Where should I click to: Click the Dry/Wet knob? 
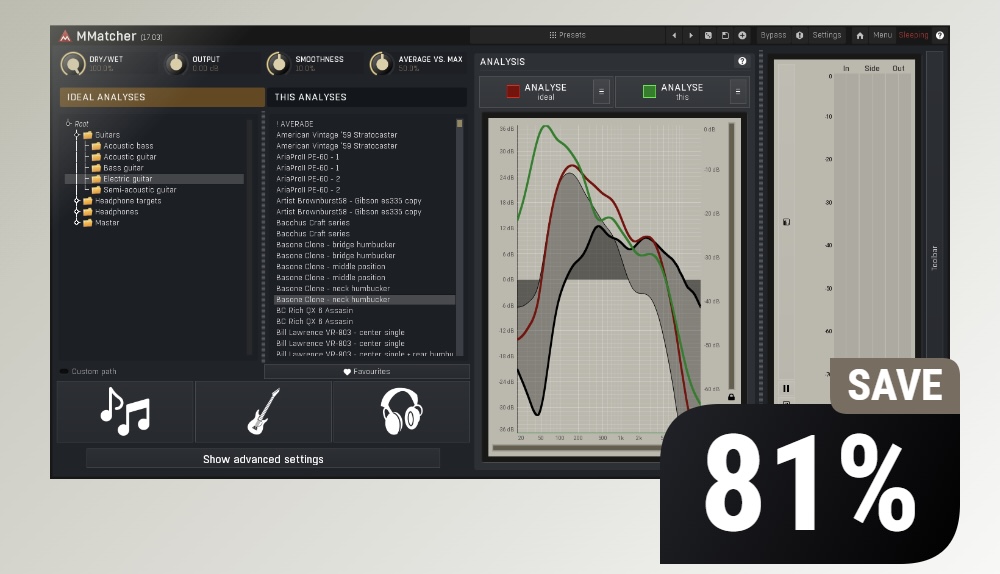coord(73,64)
